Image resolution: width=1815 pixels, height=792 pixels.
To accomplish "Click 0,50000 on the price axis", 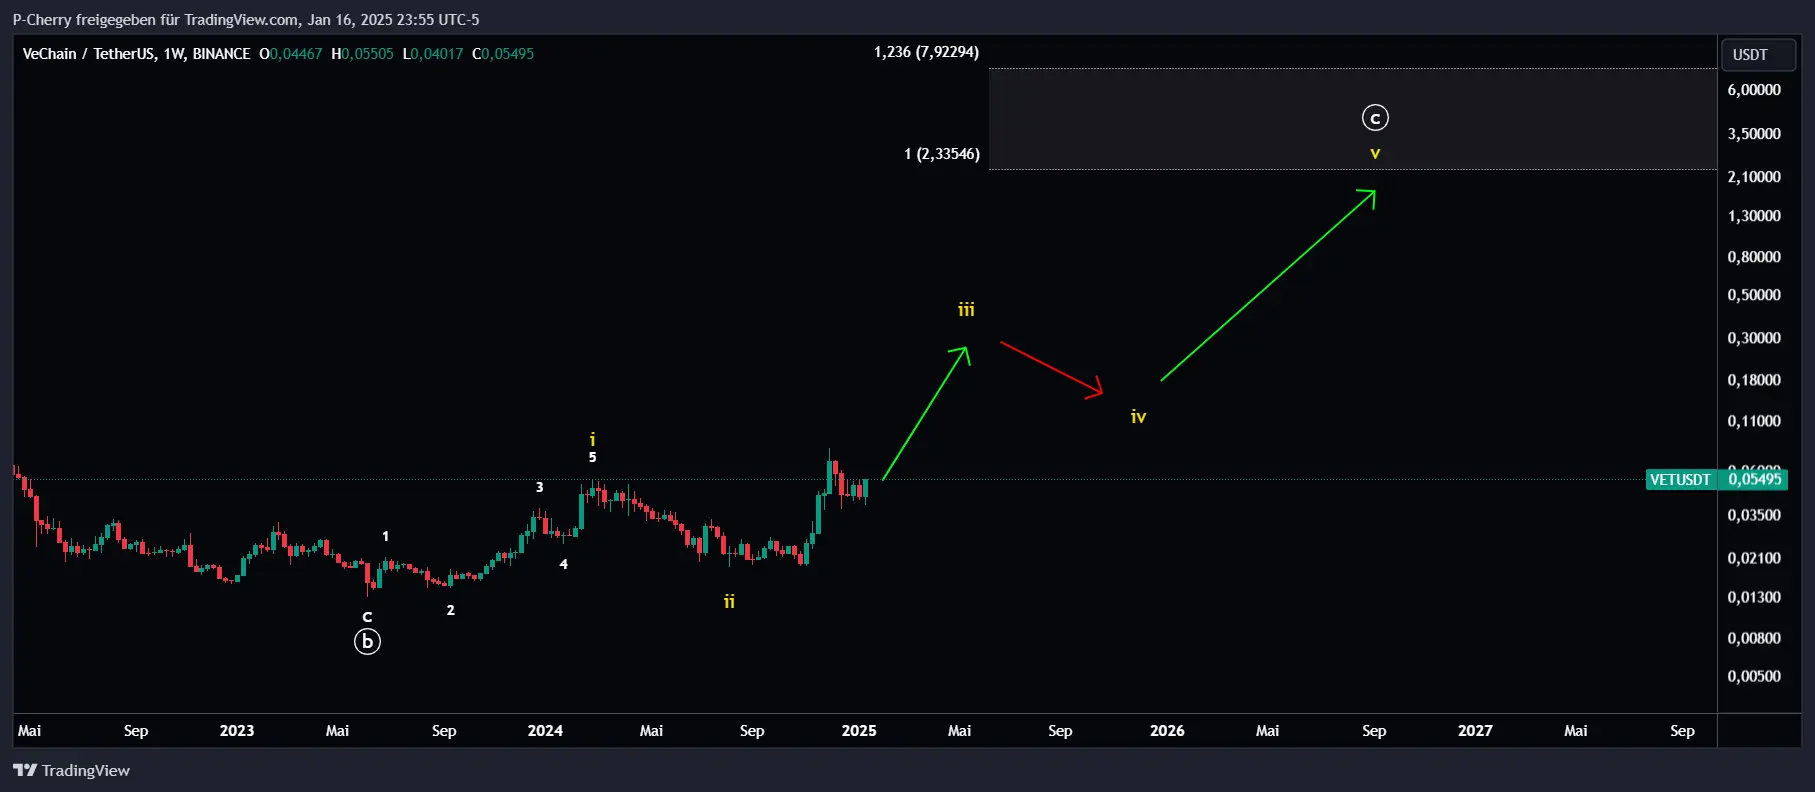I will tap(1754, 295).
